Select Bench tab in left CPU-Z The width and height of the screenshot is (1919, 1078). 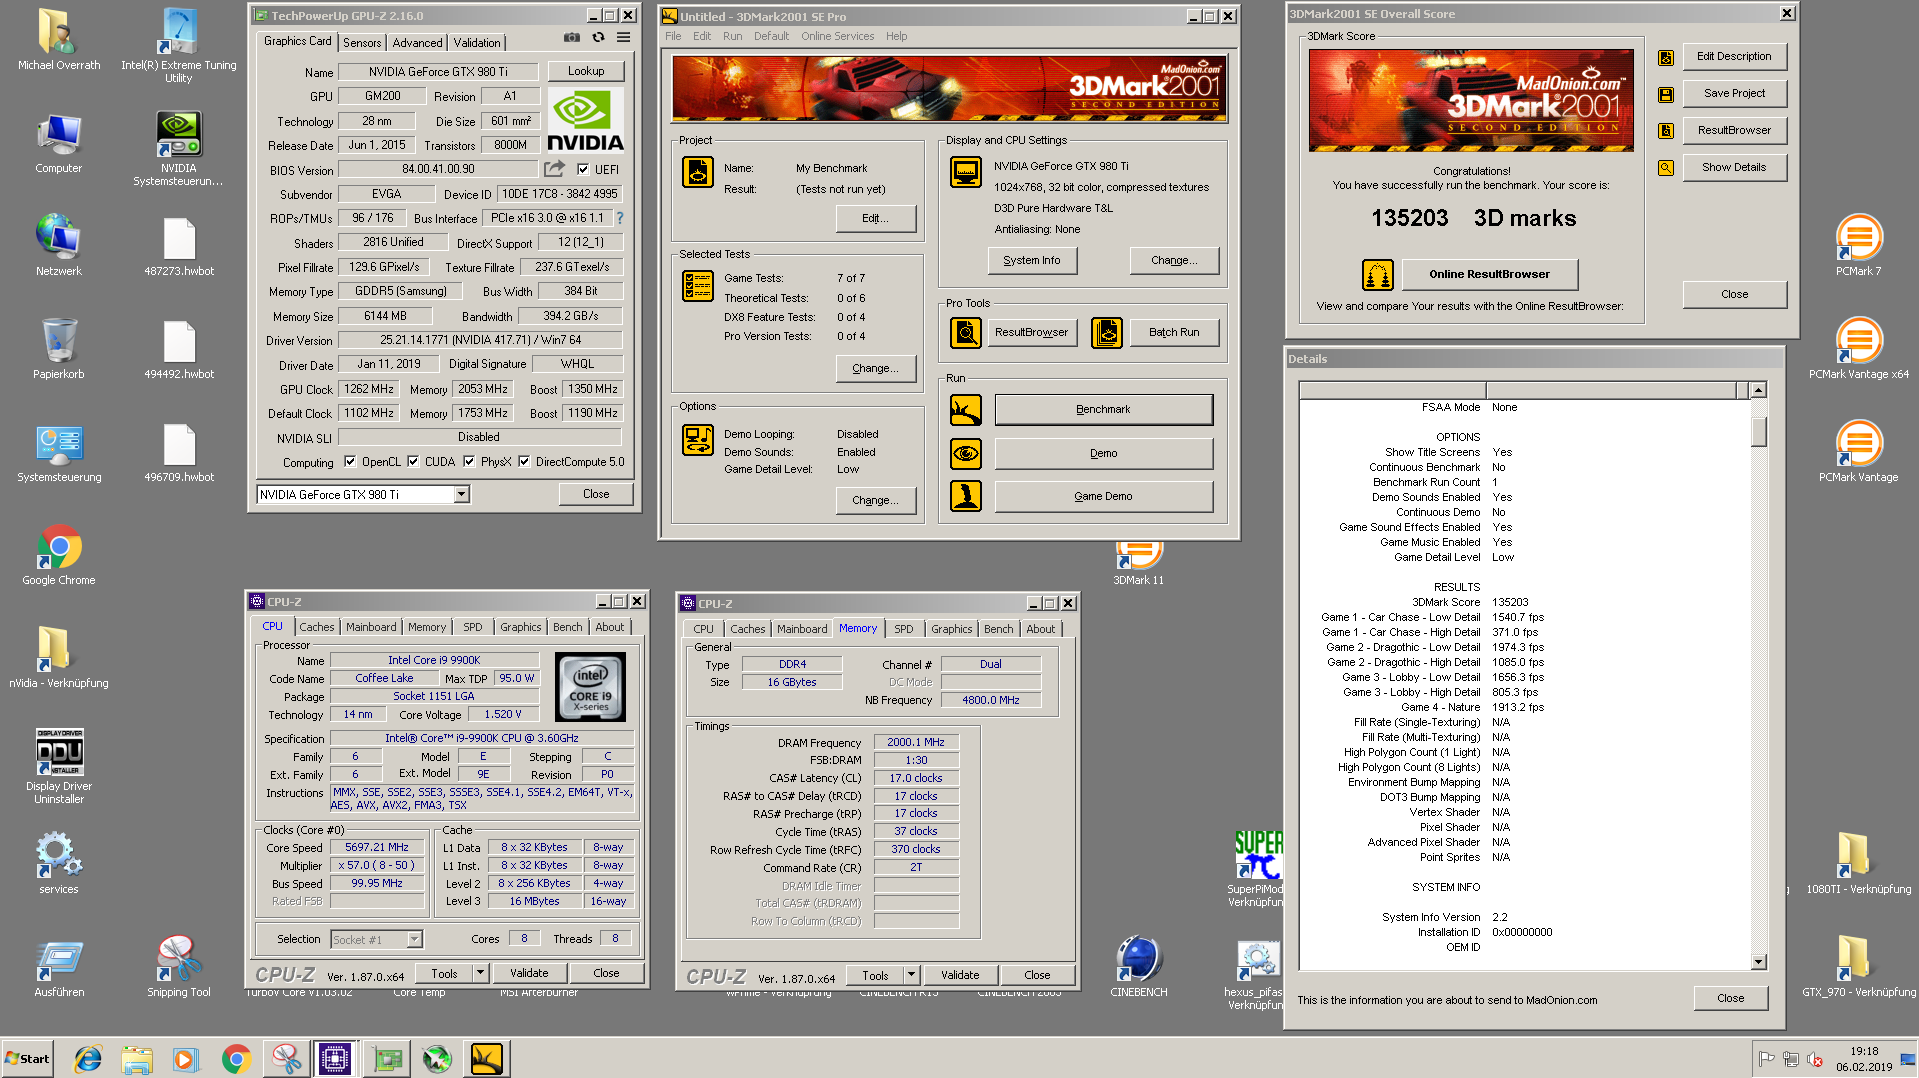[x=567, y=627]
